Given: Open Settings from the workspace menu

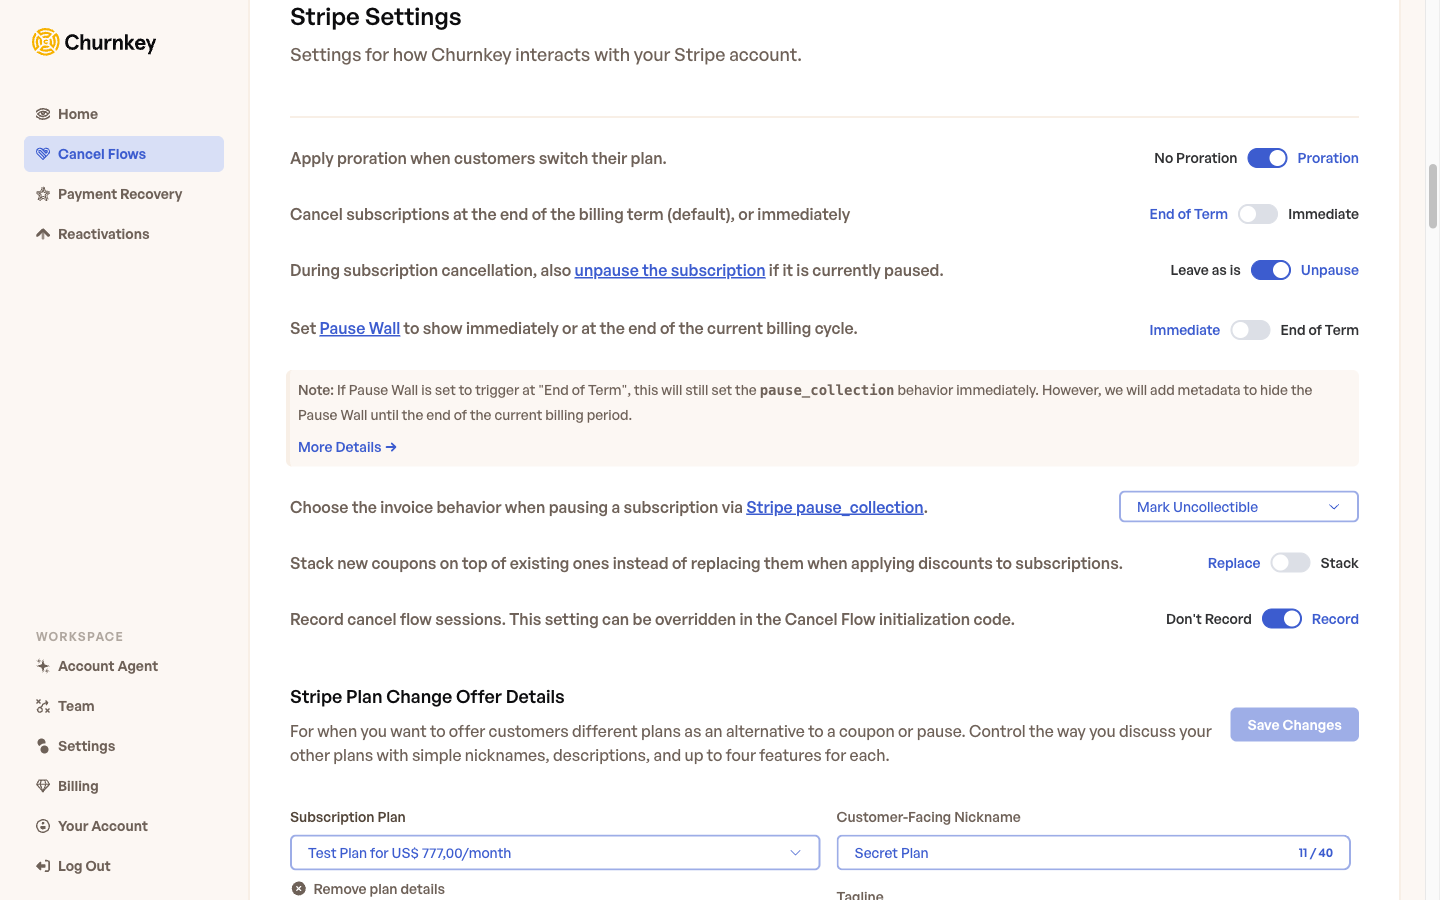Looking at the screenshot, I should pos(87,746).
